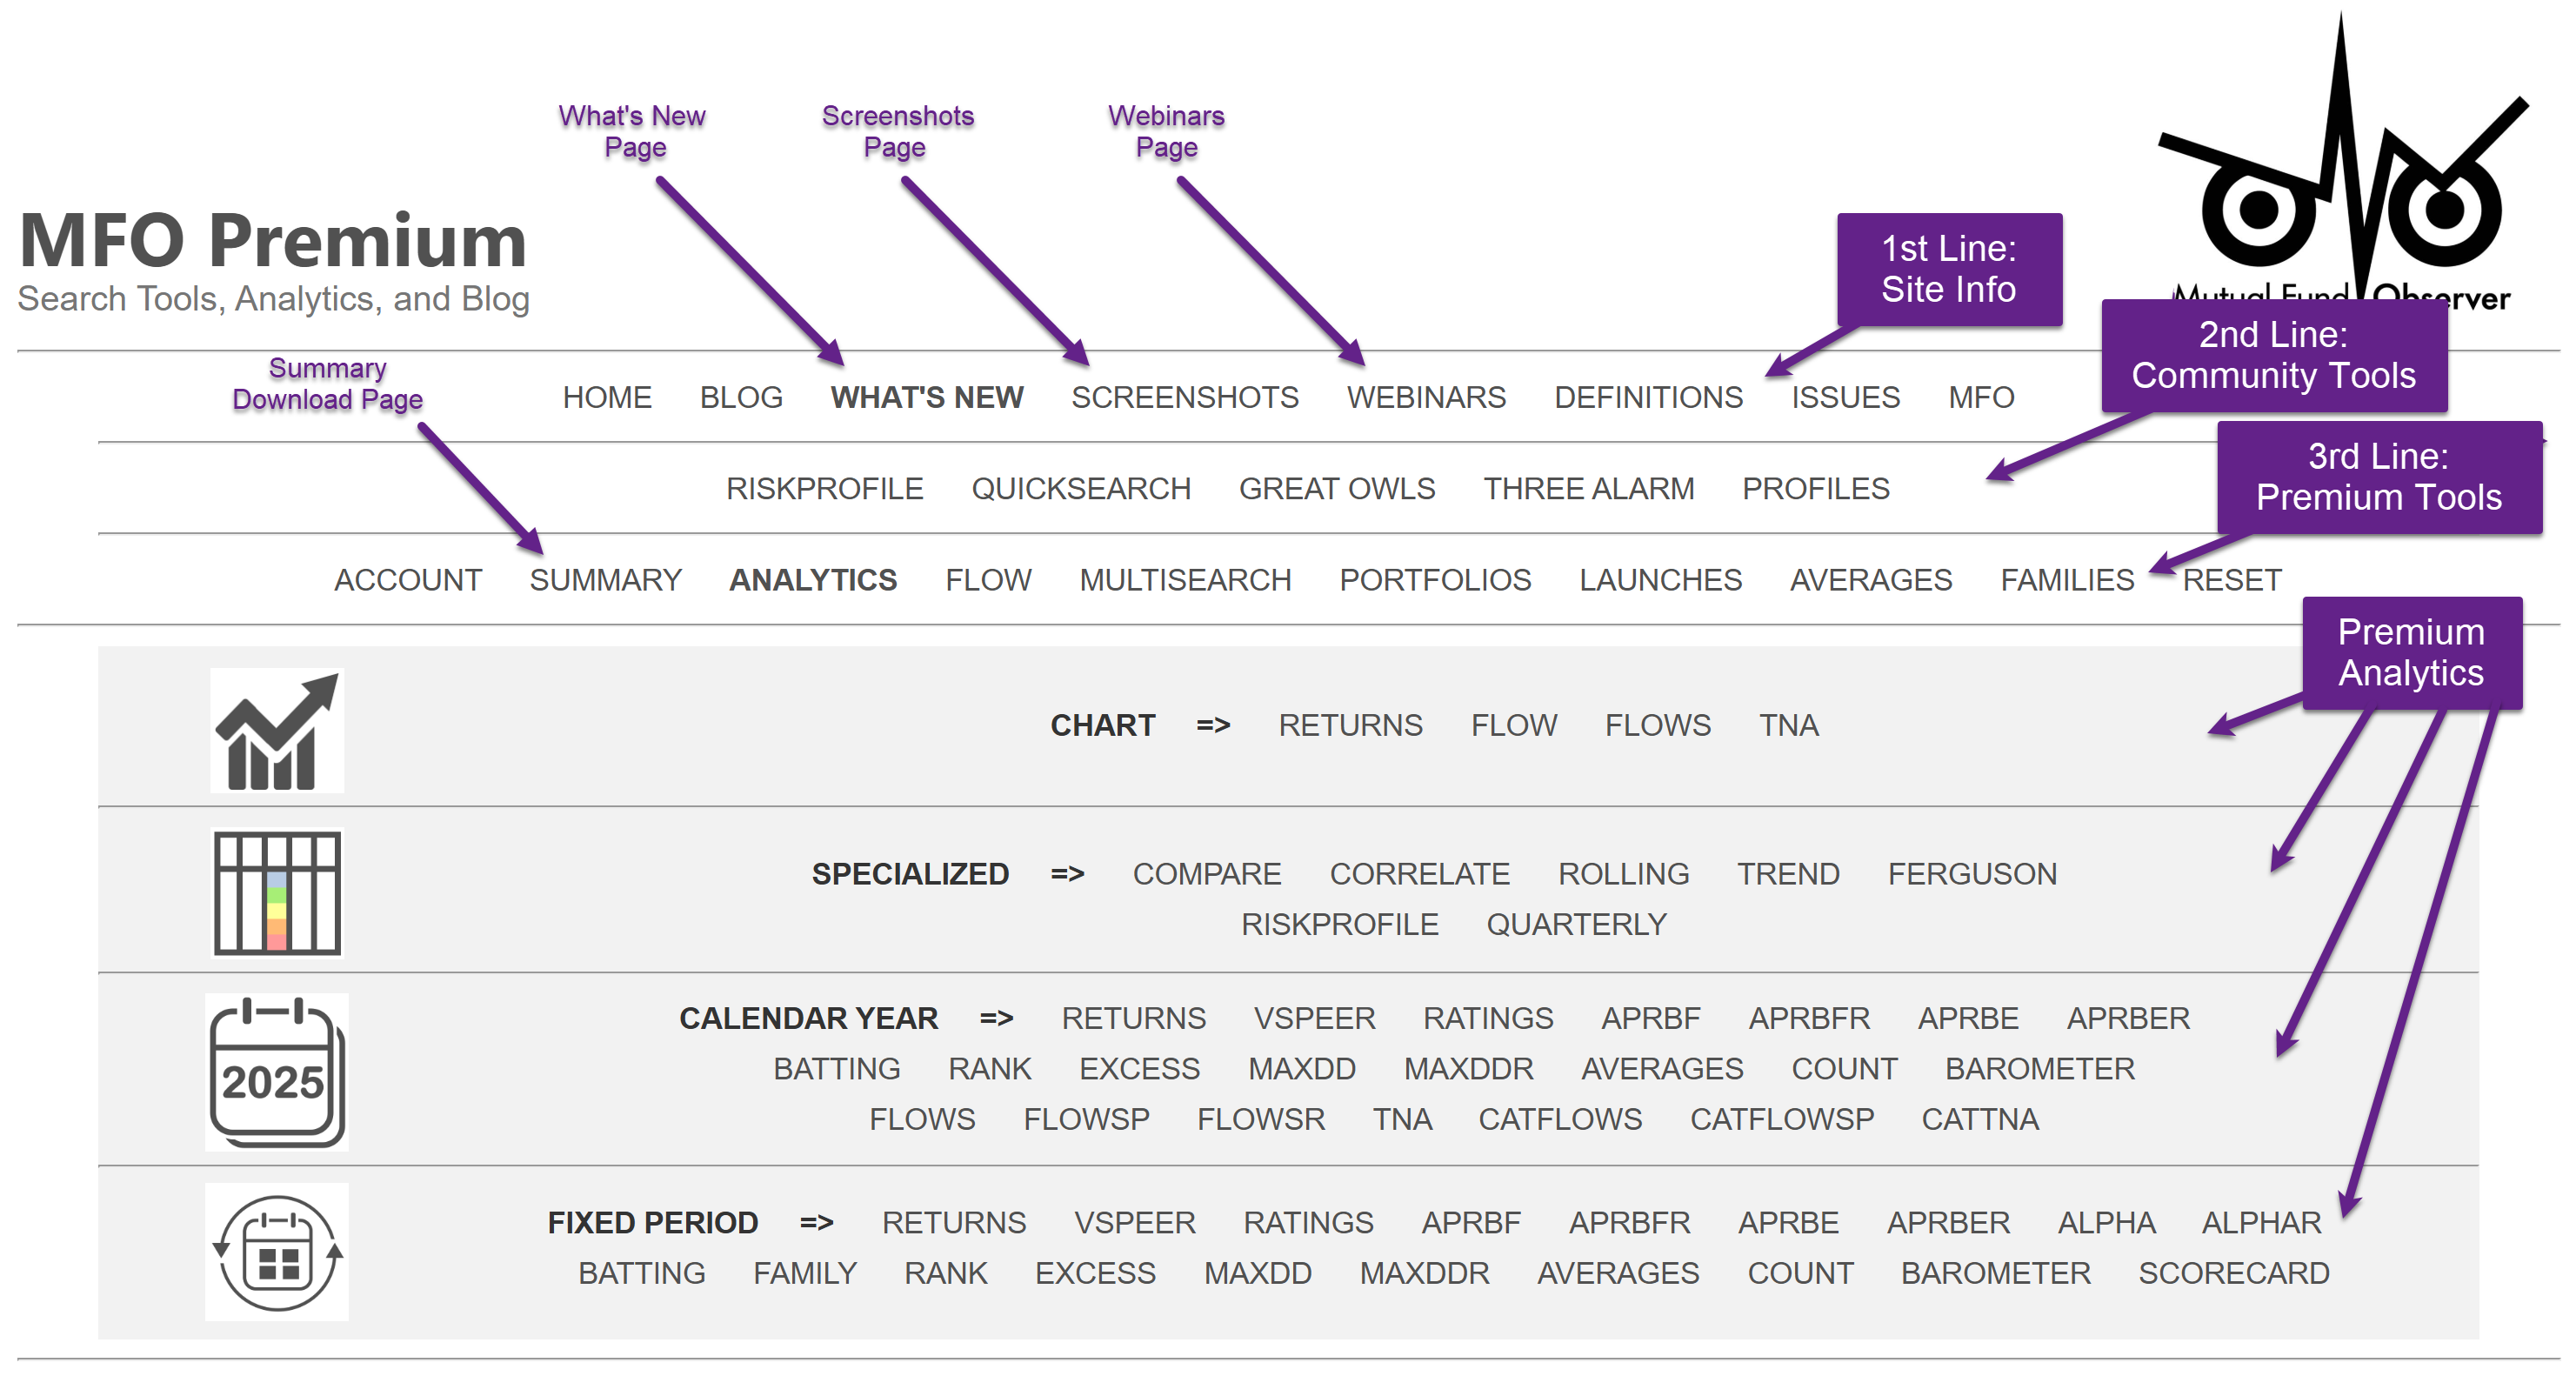
Task: Open RISKPROFILE in the community tools row
Action: pos(824,488)
